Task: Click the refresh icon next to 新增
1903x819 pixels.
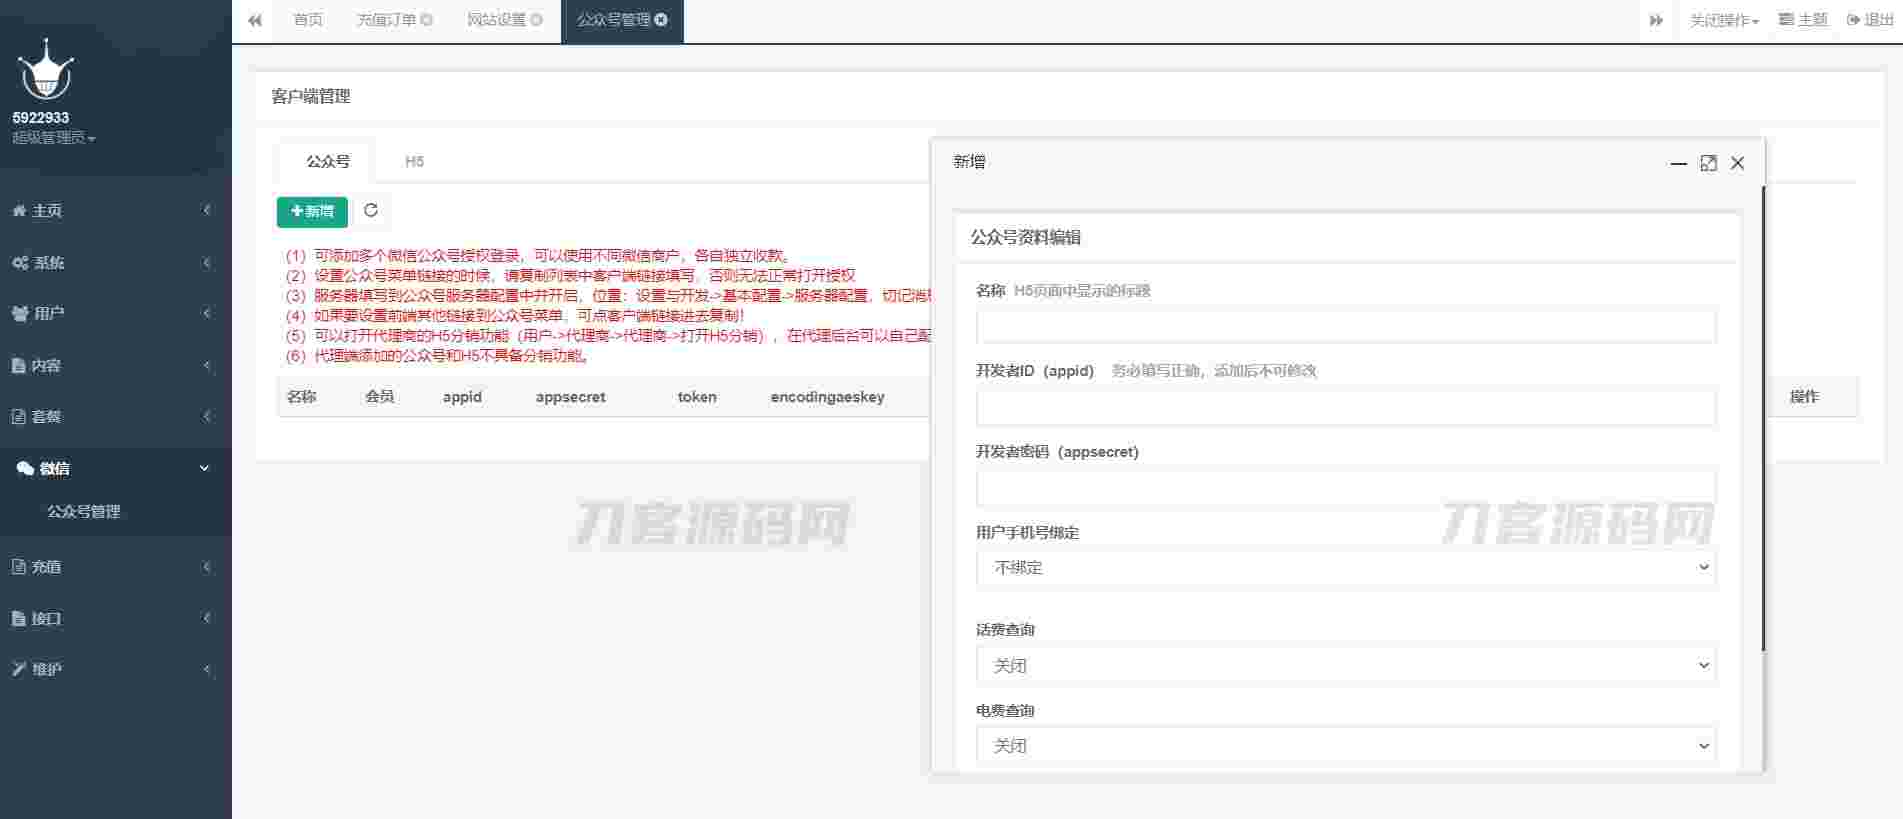Action: coord(371,211)
